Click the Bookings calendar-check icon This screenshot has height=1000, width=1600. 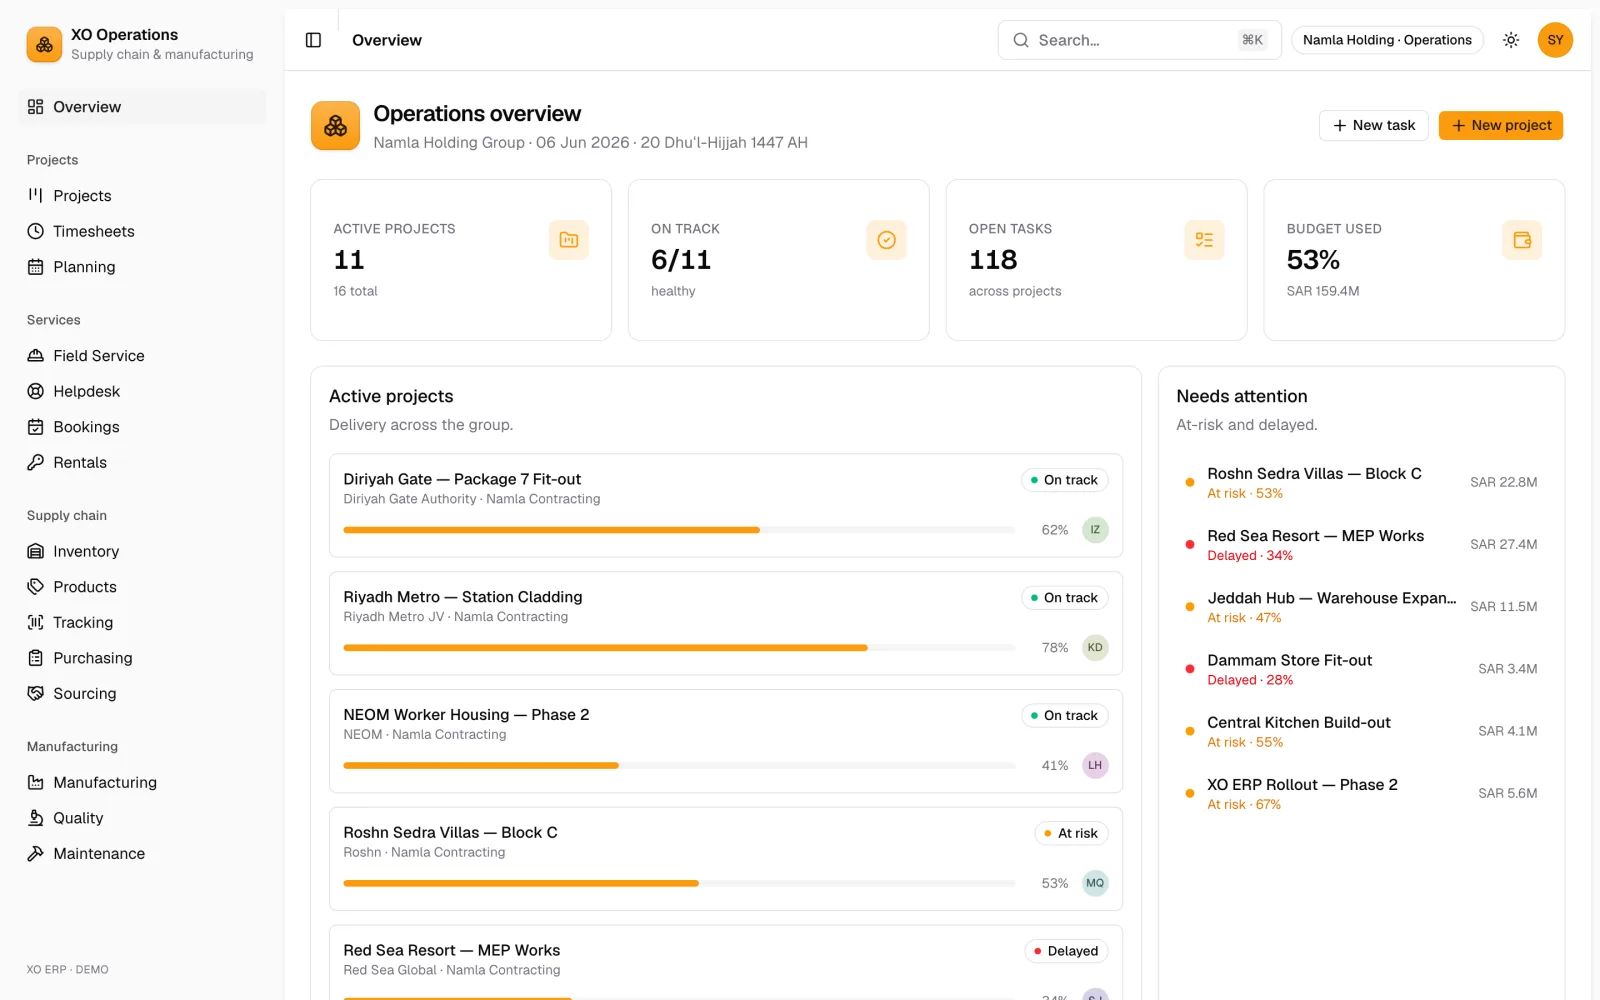[36, 427]
